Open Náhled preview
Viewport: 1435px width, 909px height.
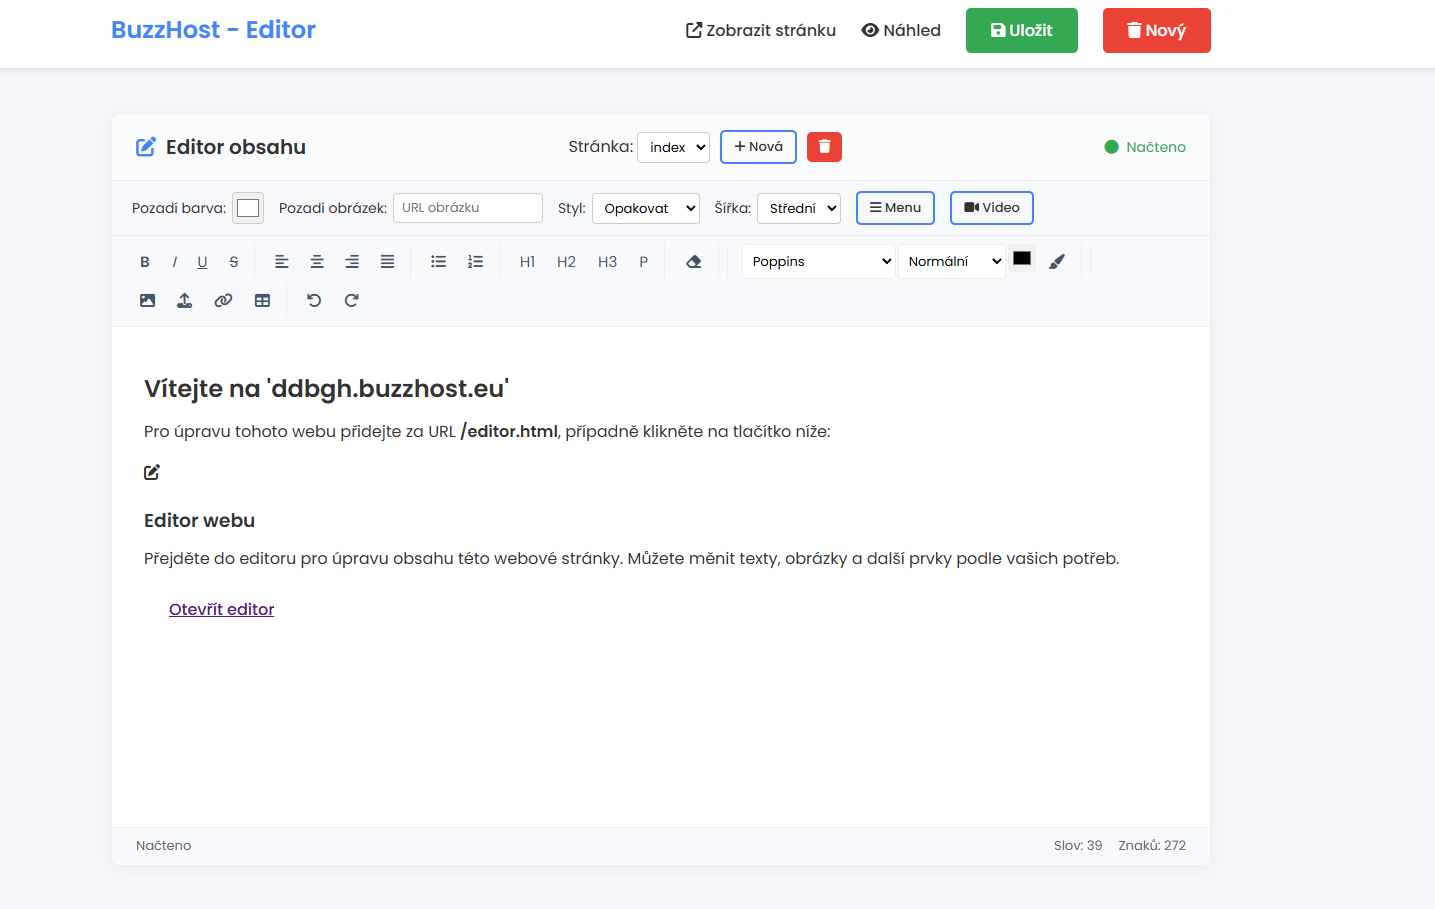(x=901, y=30)
